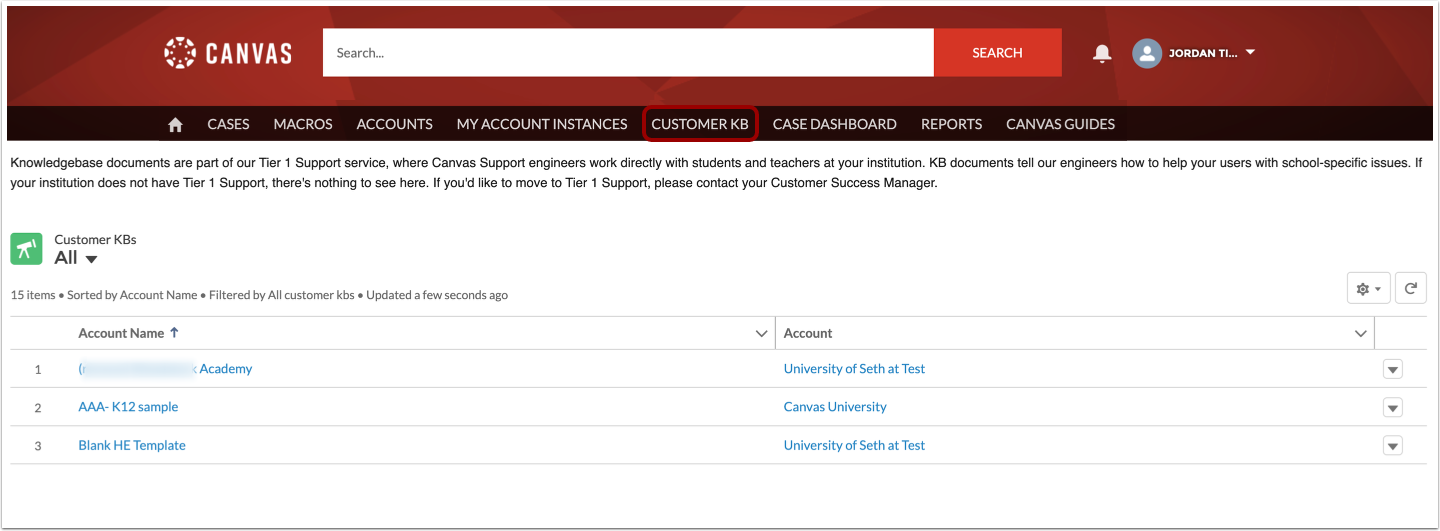Open University of Seth at Test in row 3

854,445
